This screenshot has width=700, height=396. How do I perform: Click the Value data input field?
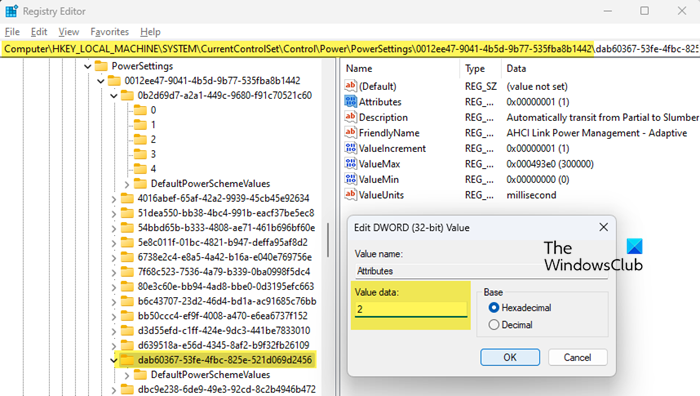[x=411, y=309]
